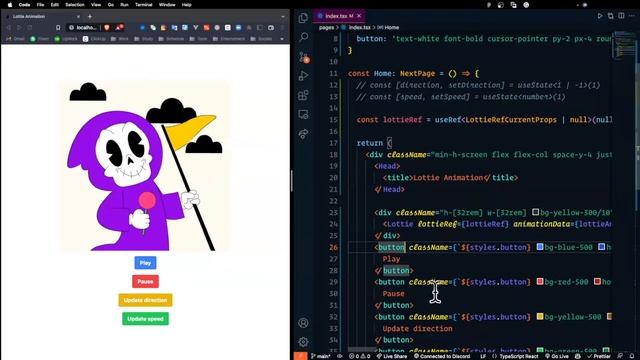This screenshot has height=360, width=640.
Task: Select the index.tsx editor tab
Action: [x=338, y=16]
